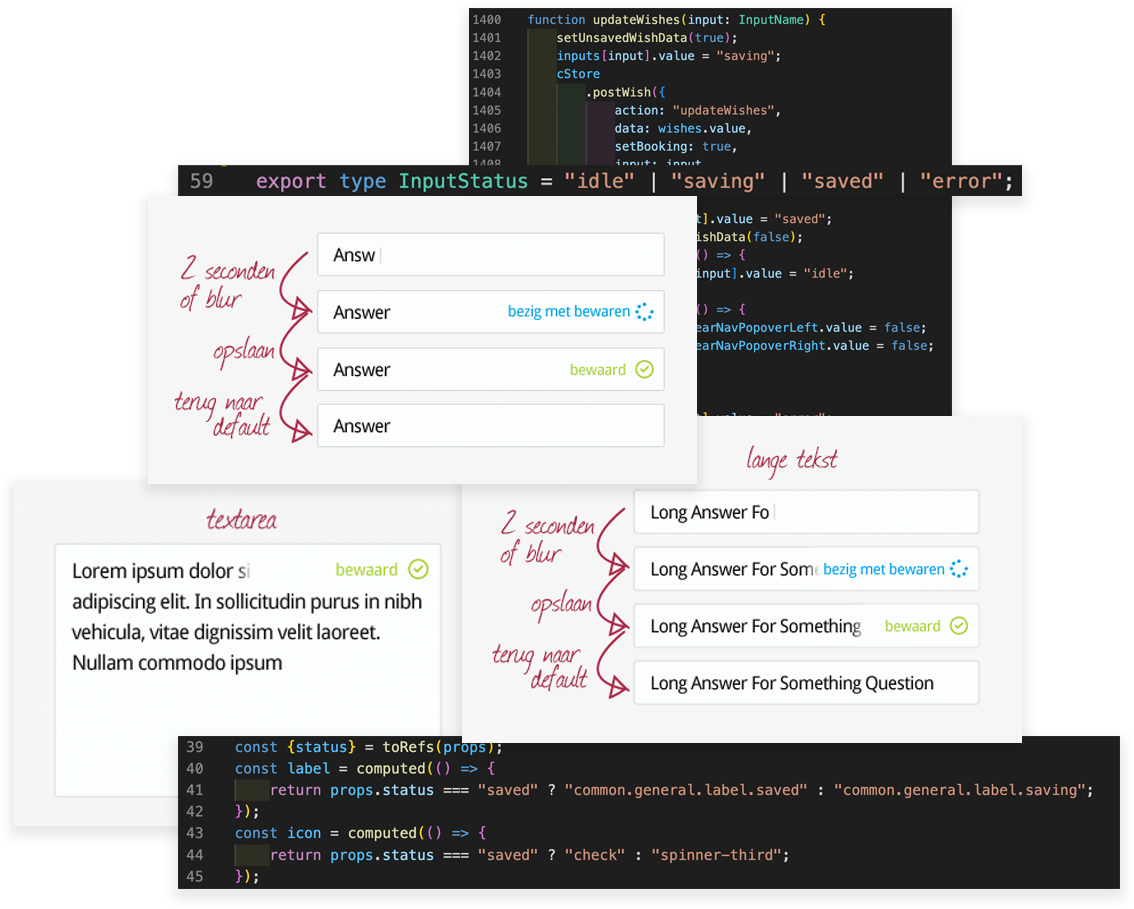The image size is (1134, 909).
Task: Click the handwritten 'textarea' heading
Action: click(242, 519)
